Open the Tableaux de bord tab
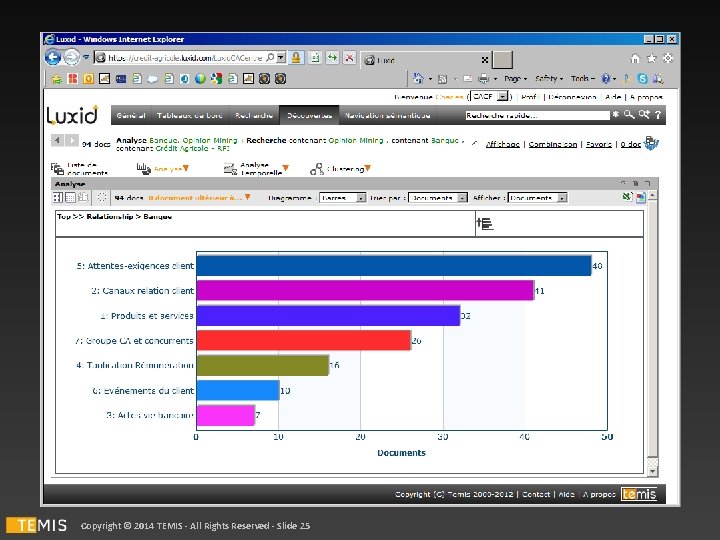 [x=190, y=115]
